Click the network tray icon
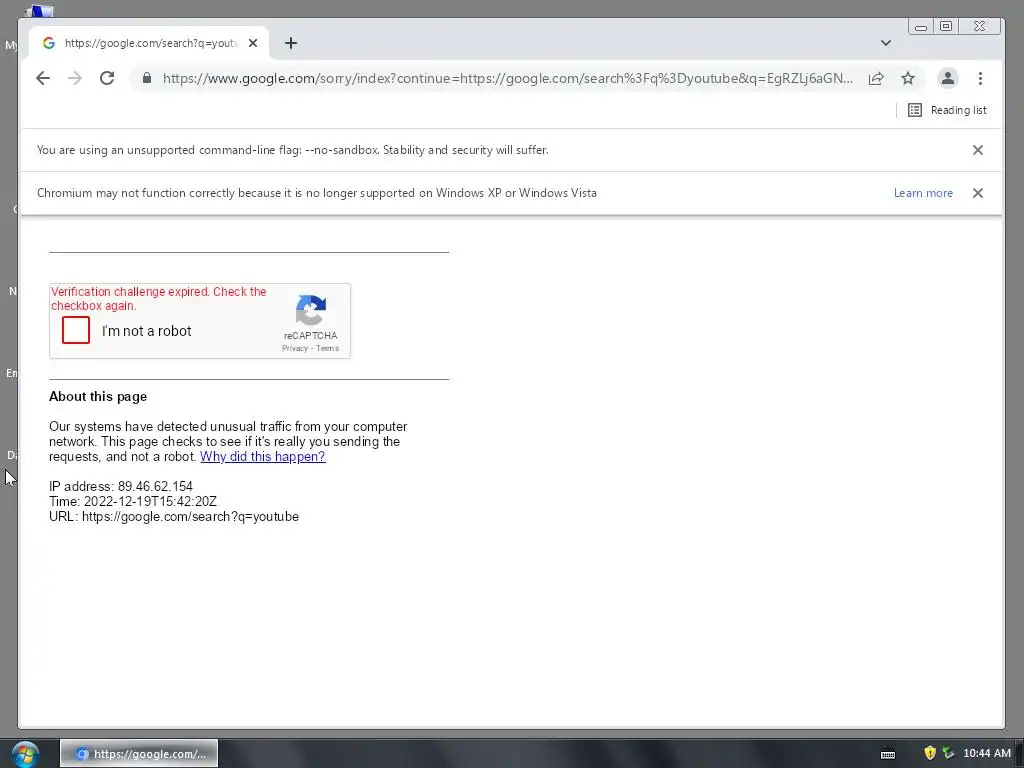This screenshot has width=1024, height=768. (x=948, y=753)
